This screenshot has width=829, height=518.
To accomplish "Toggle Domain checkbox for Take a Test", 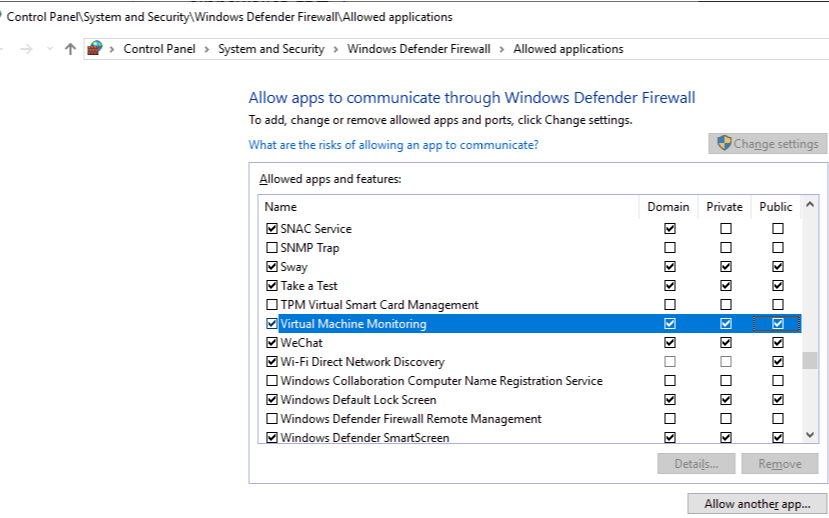I will [x=669, y=285].
